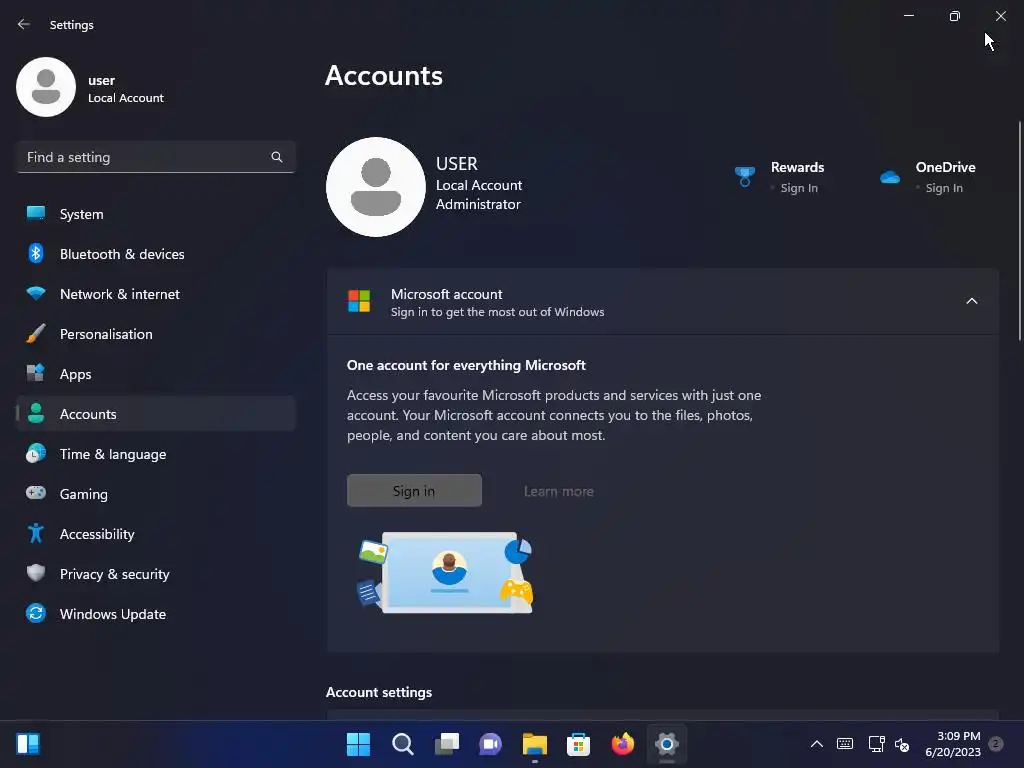Open File Explorer from the taskbar
1024x768 pixels.
pyautogui.click(x=534, y=744)
